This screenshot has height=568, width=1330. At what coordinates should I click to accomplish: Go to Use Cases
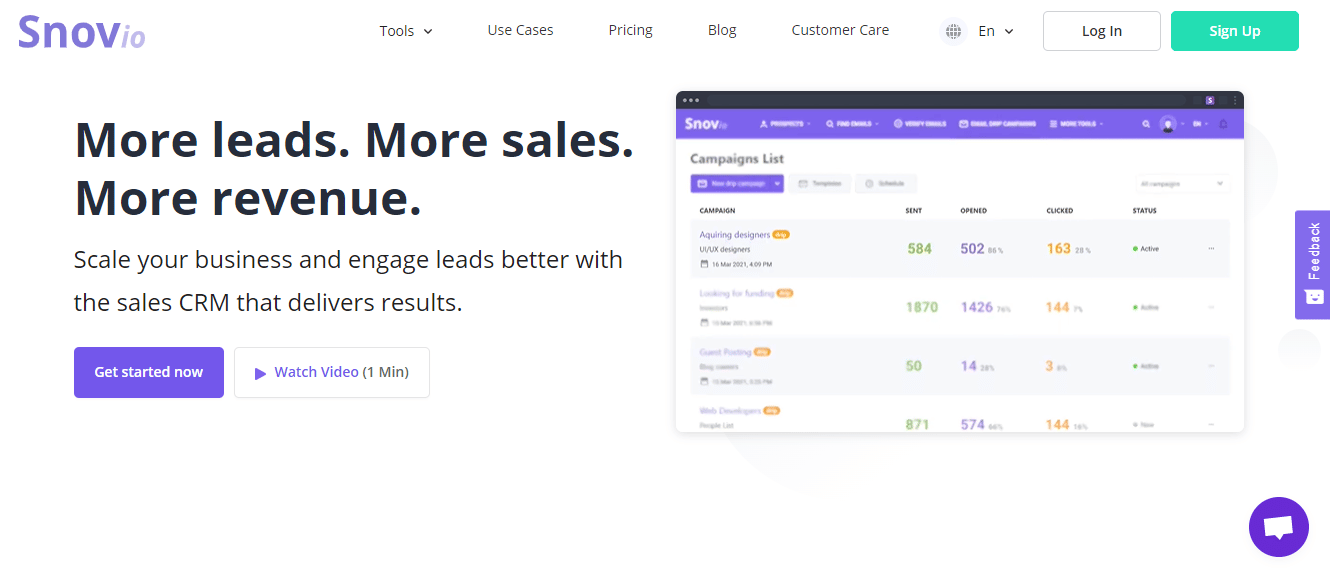tap(520, 30)
